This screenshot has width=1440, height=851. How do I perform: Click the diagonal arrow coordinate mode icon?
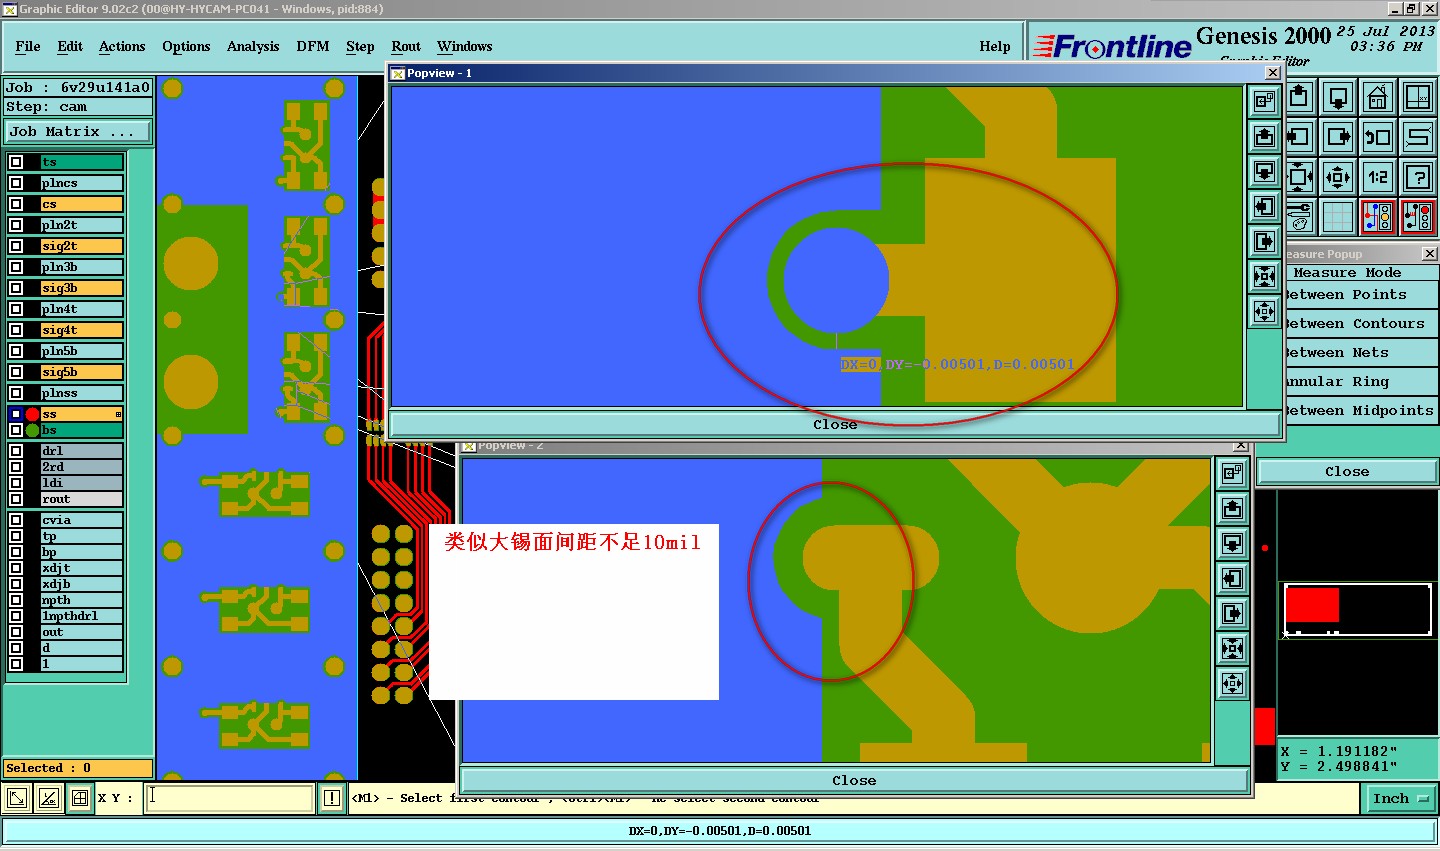pyautogui.click(x=17, y=798)
